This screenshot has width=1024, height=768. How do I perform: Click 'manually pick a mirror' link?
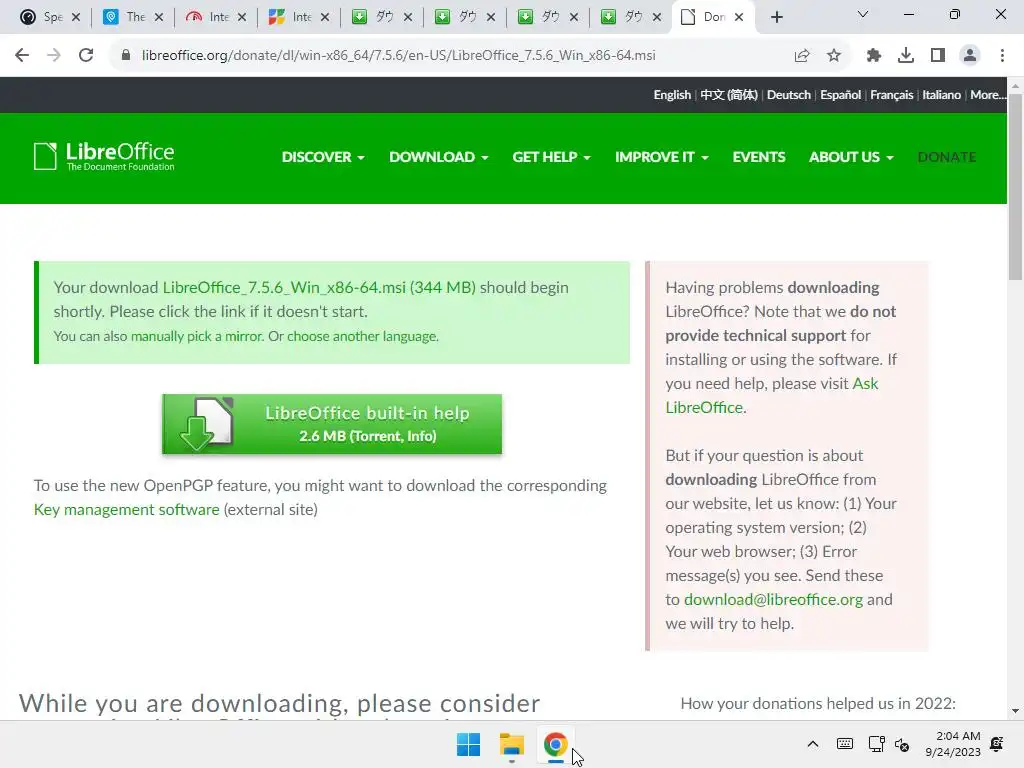pos(197,336)
